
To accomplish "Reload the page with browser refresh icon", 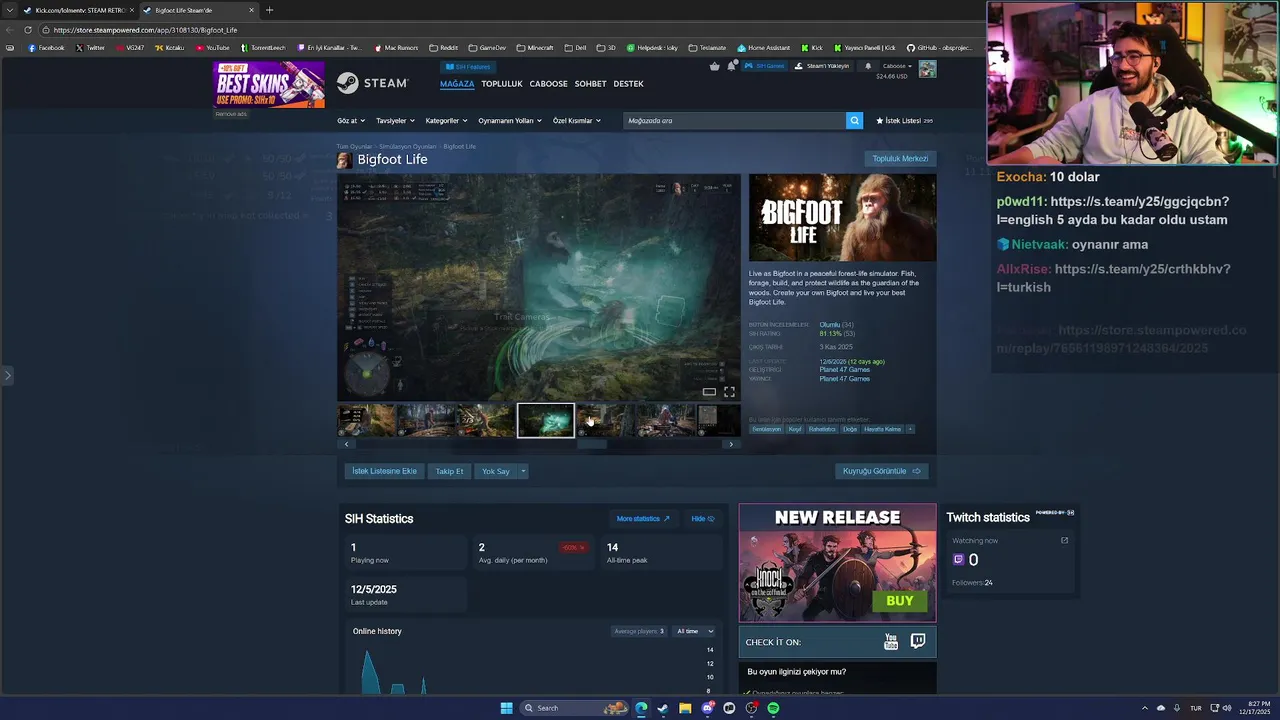I will click(x=28, y=30).
